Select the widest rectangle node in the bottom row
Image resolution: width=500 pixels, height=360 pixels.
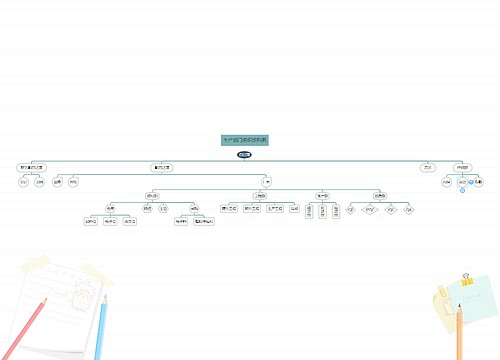point(204,221)
